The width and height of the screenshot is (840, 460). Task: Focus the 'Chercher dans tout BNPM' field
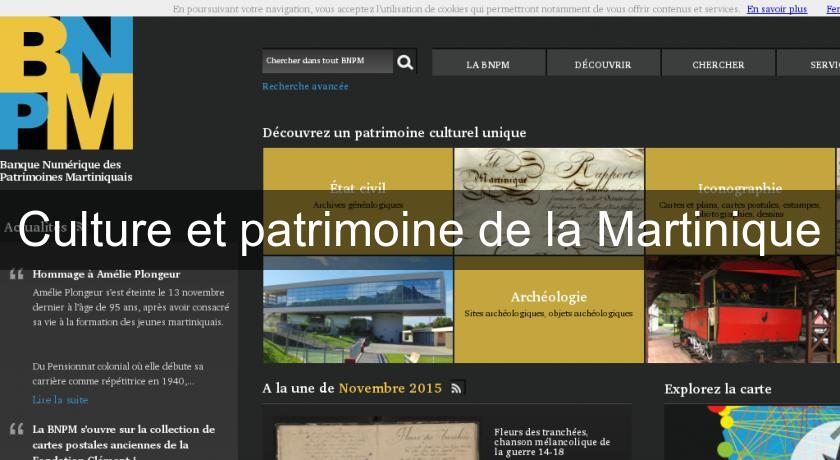pos(328,62)
